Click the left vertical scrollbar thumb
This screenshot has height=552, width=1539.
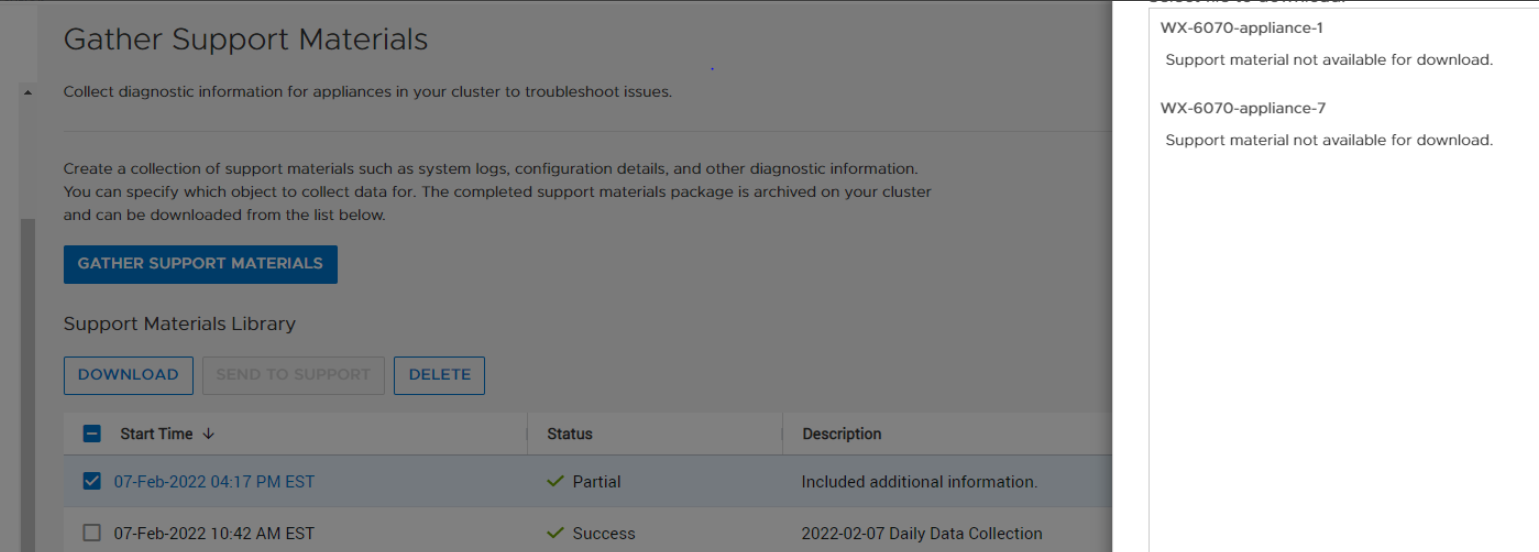click(x=28, y=380)
